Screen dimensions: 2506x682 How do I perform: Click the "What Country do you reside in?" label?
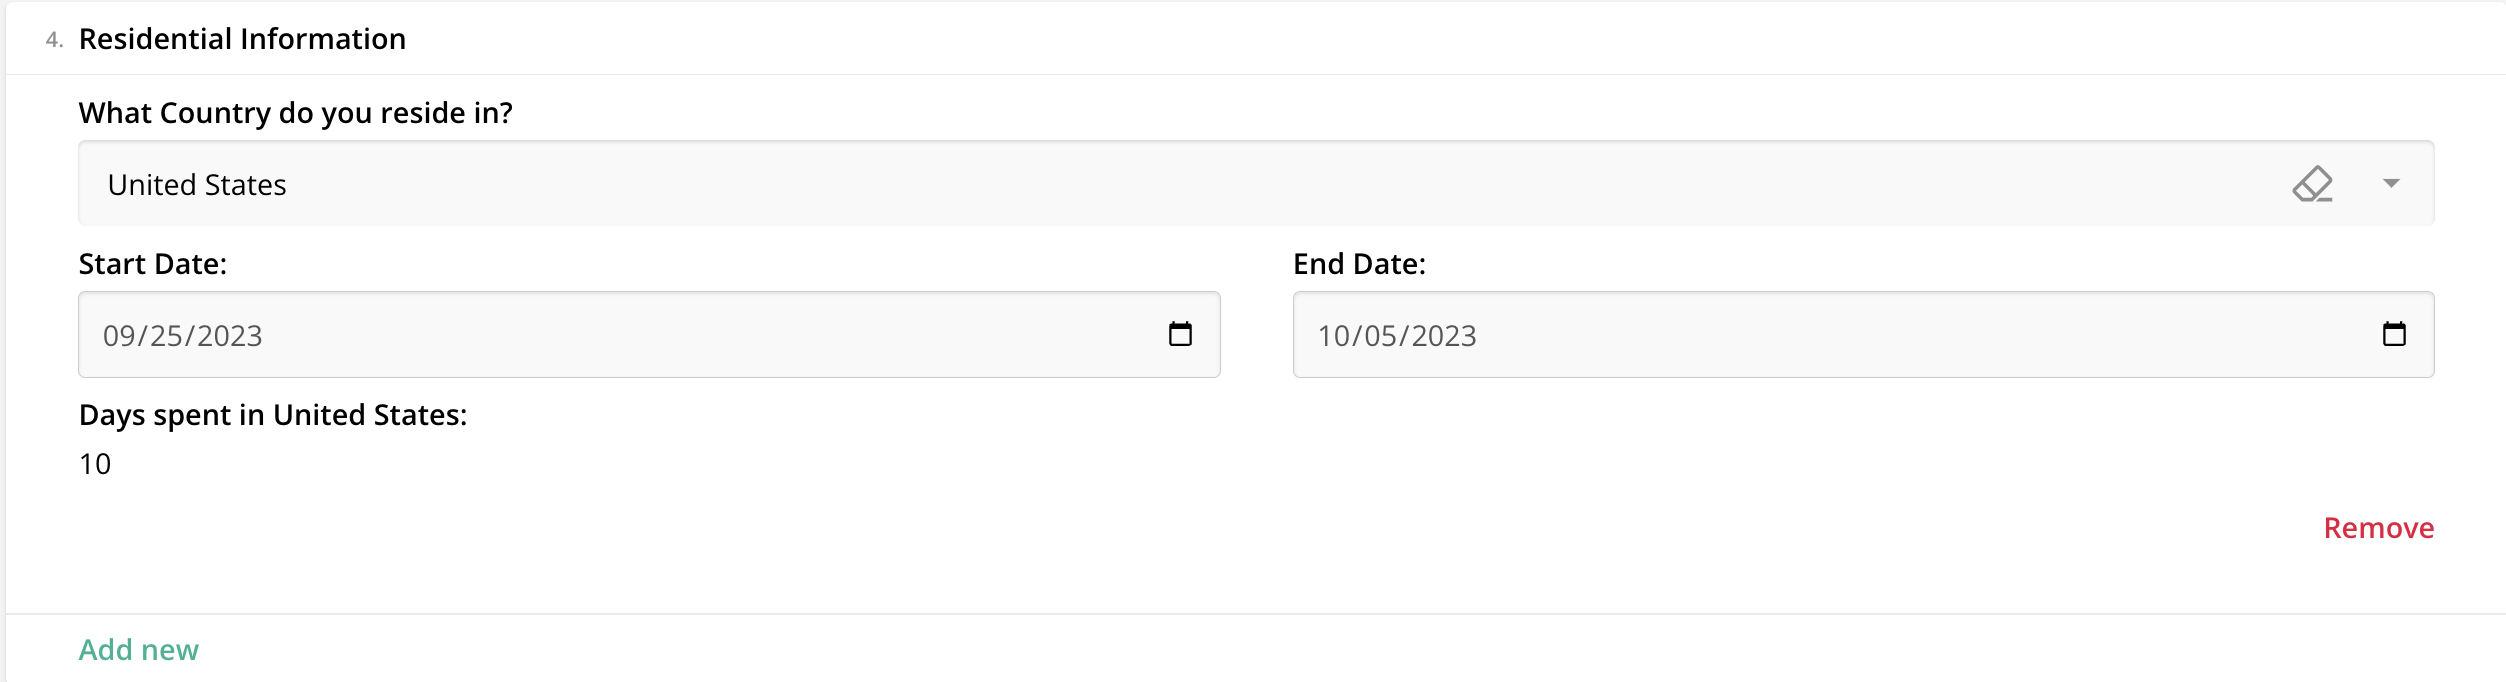(x=295, y=113)
